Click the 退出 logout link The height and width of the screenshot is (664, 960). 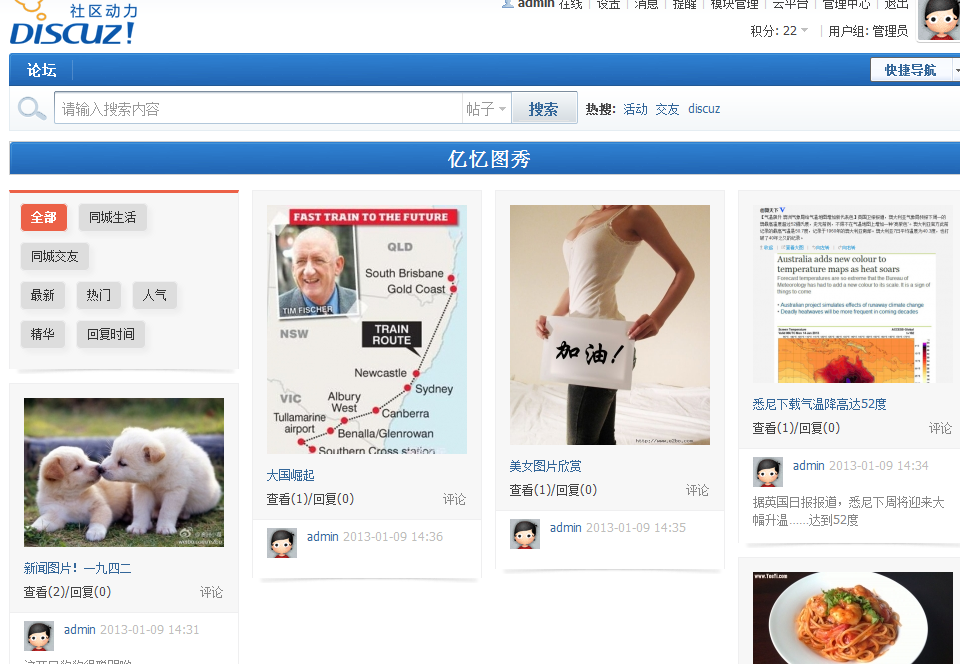click(x=896, y=4)
